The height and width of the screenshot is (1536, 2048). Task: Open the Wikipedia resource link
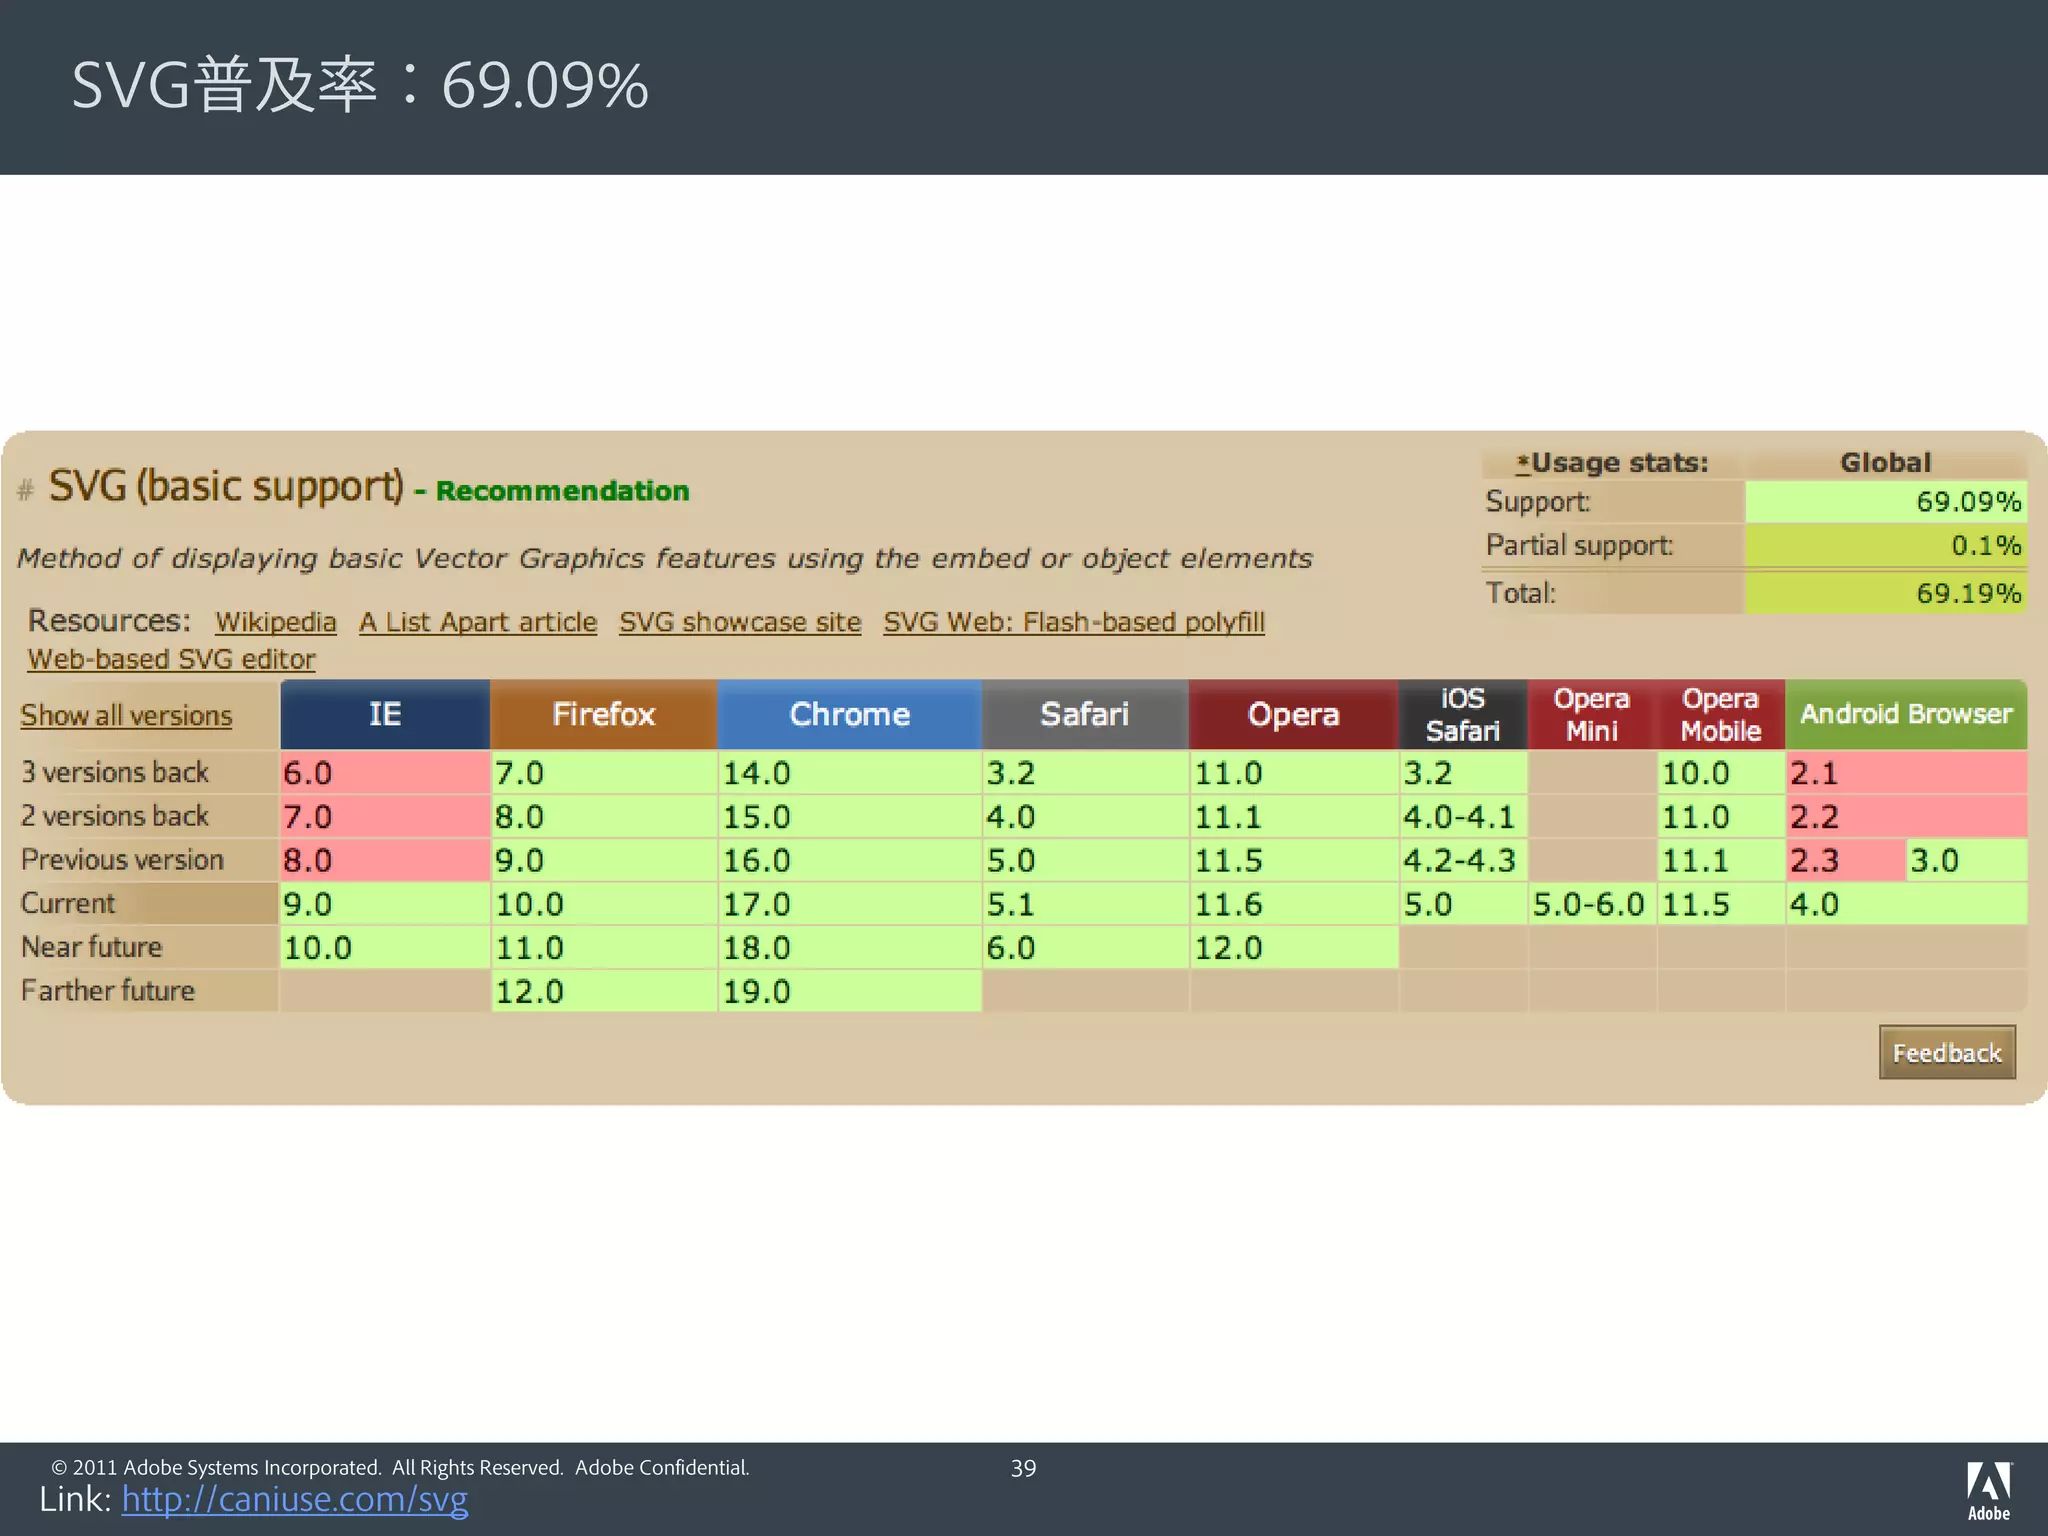276,622
